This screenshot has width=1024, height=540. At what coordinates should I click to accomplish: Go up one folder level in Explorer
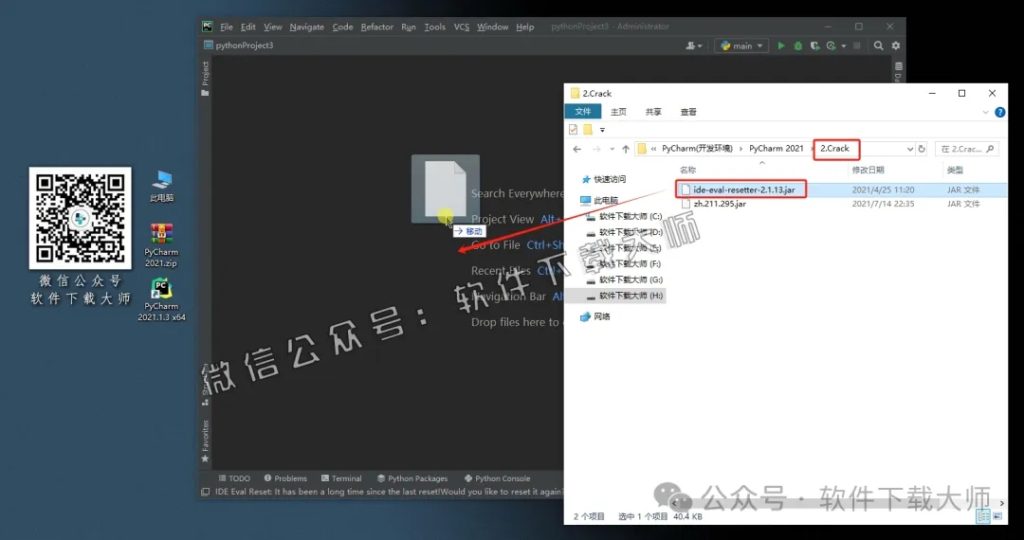click(x=626, y=149)
